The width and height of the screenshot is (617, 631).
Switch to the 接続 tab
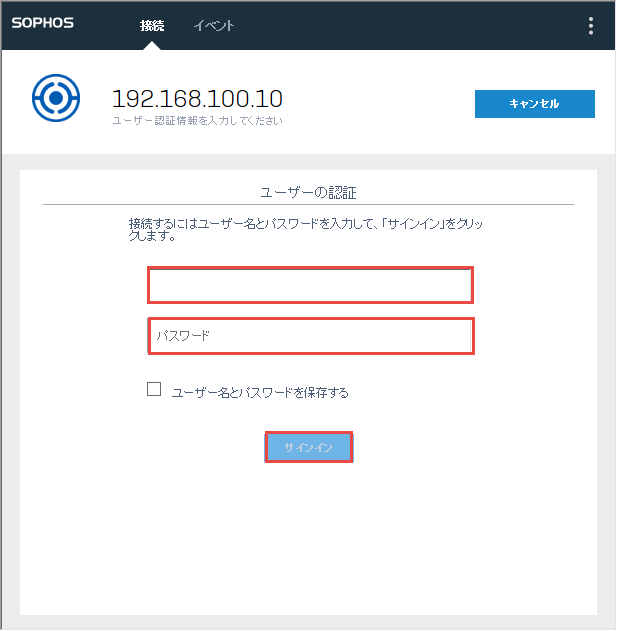152,26
